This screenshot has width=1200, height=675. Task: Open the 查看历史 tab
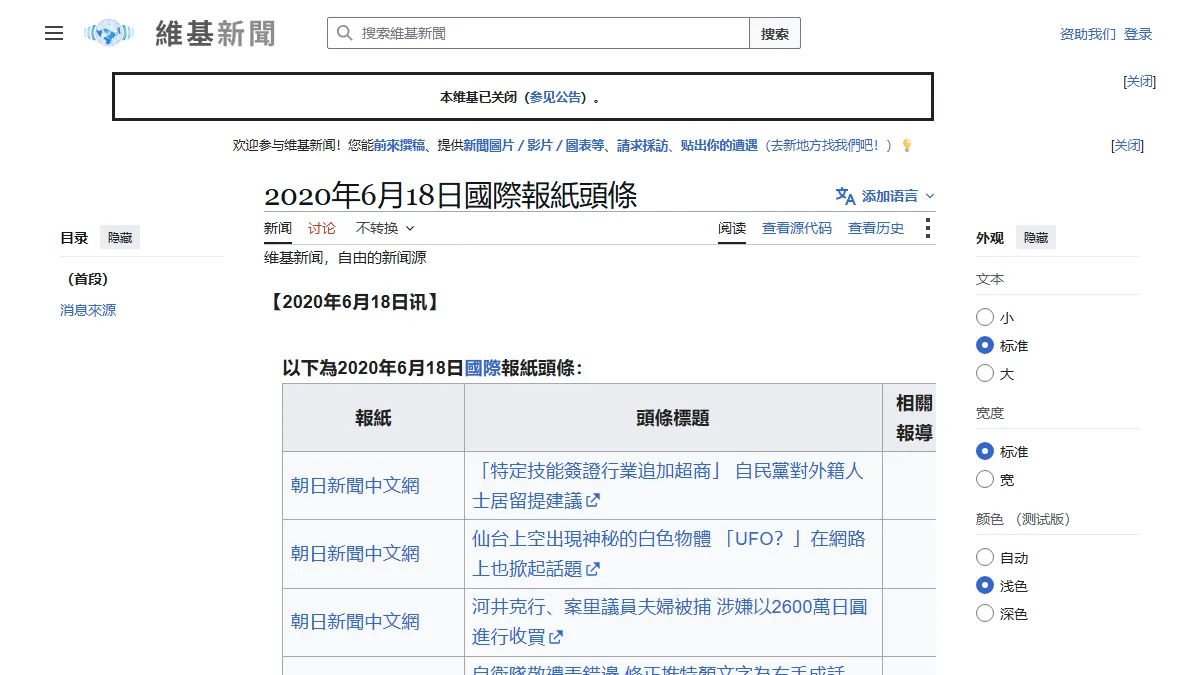[876, 228]
